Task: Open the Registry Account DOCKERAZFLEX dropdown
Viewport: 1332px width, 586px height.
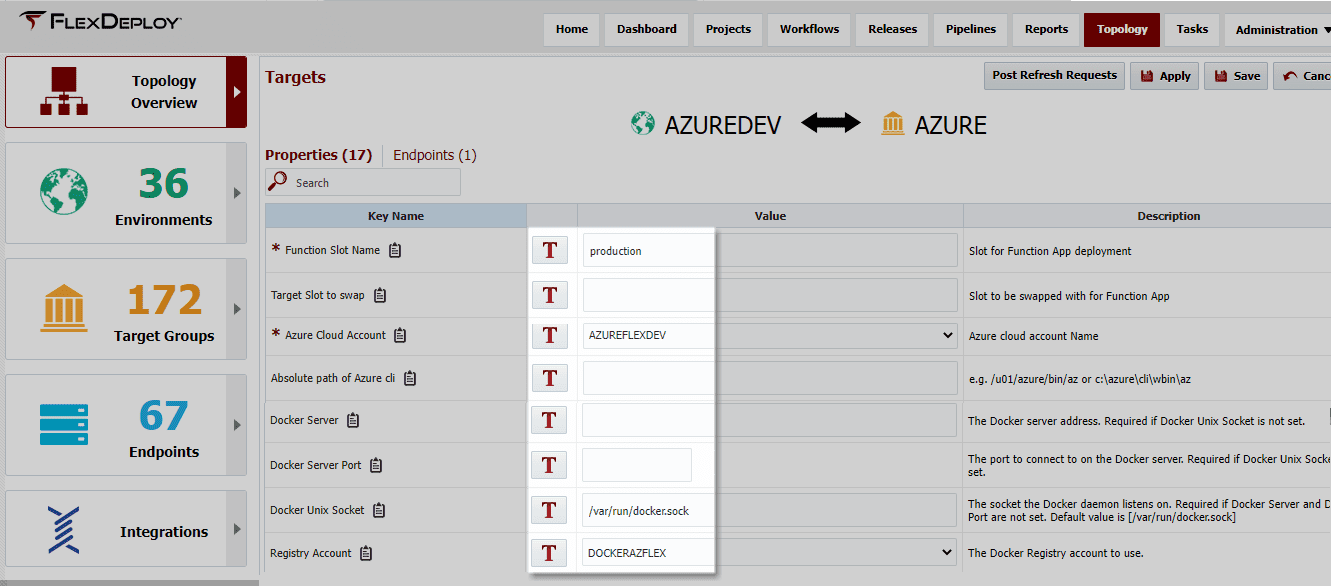Action: click(x=770, y=552)
